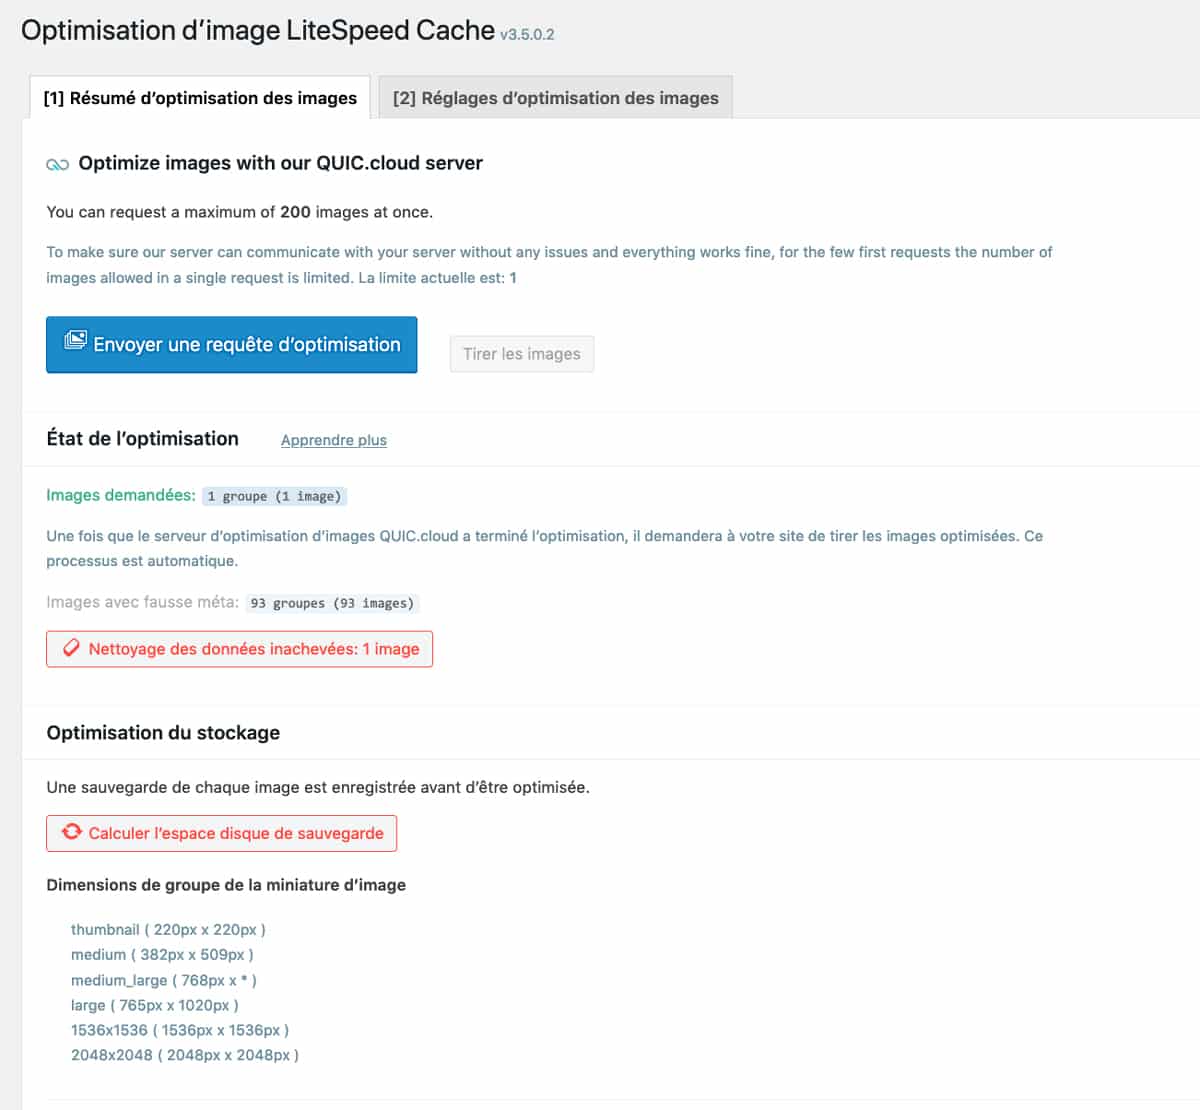Viewport: 1200px width, 1110px height.
Task: Click the link icon beside Optimize images heading
Action: 58,163
